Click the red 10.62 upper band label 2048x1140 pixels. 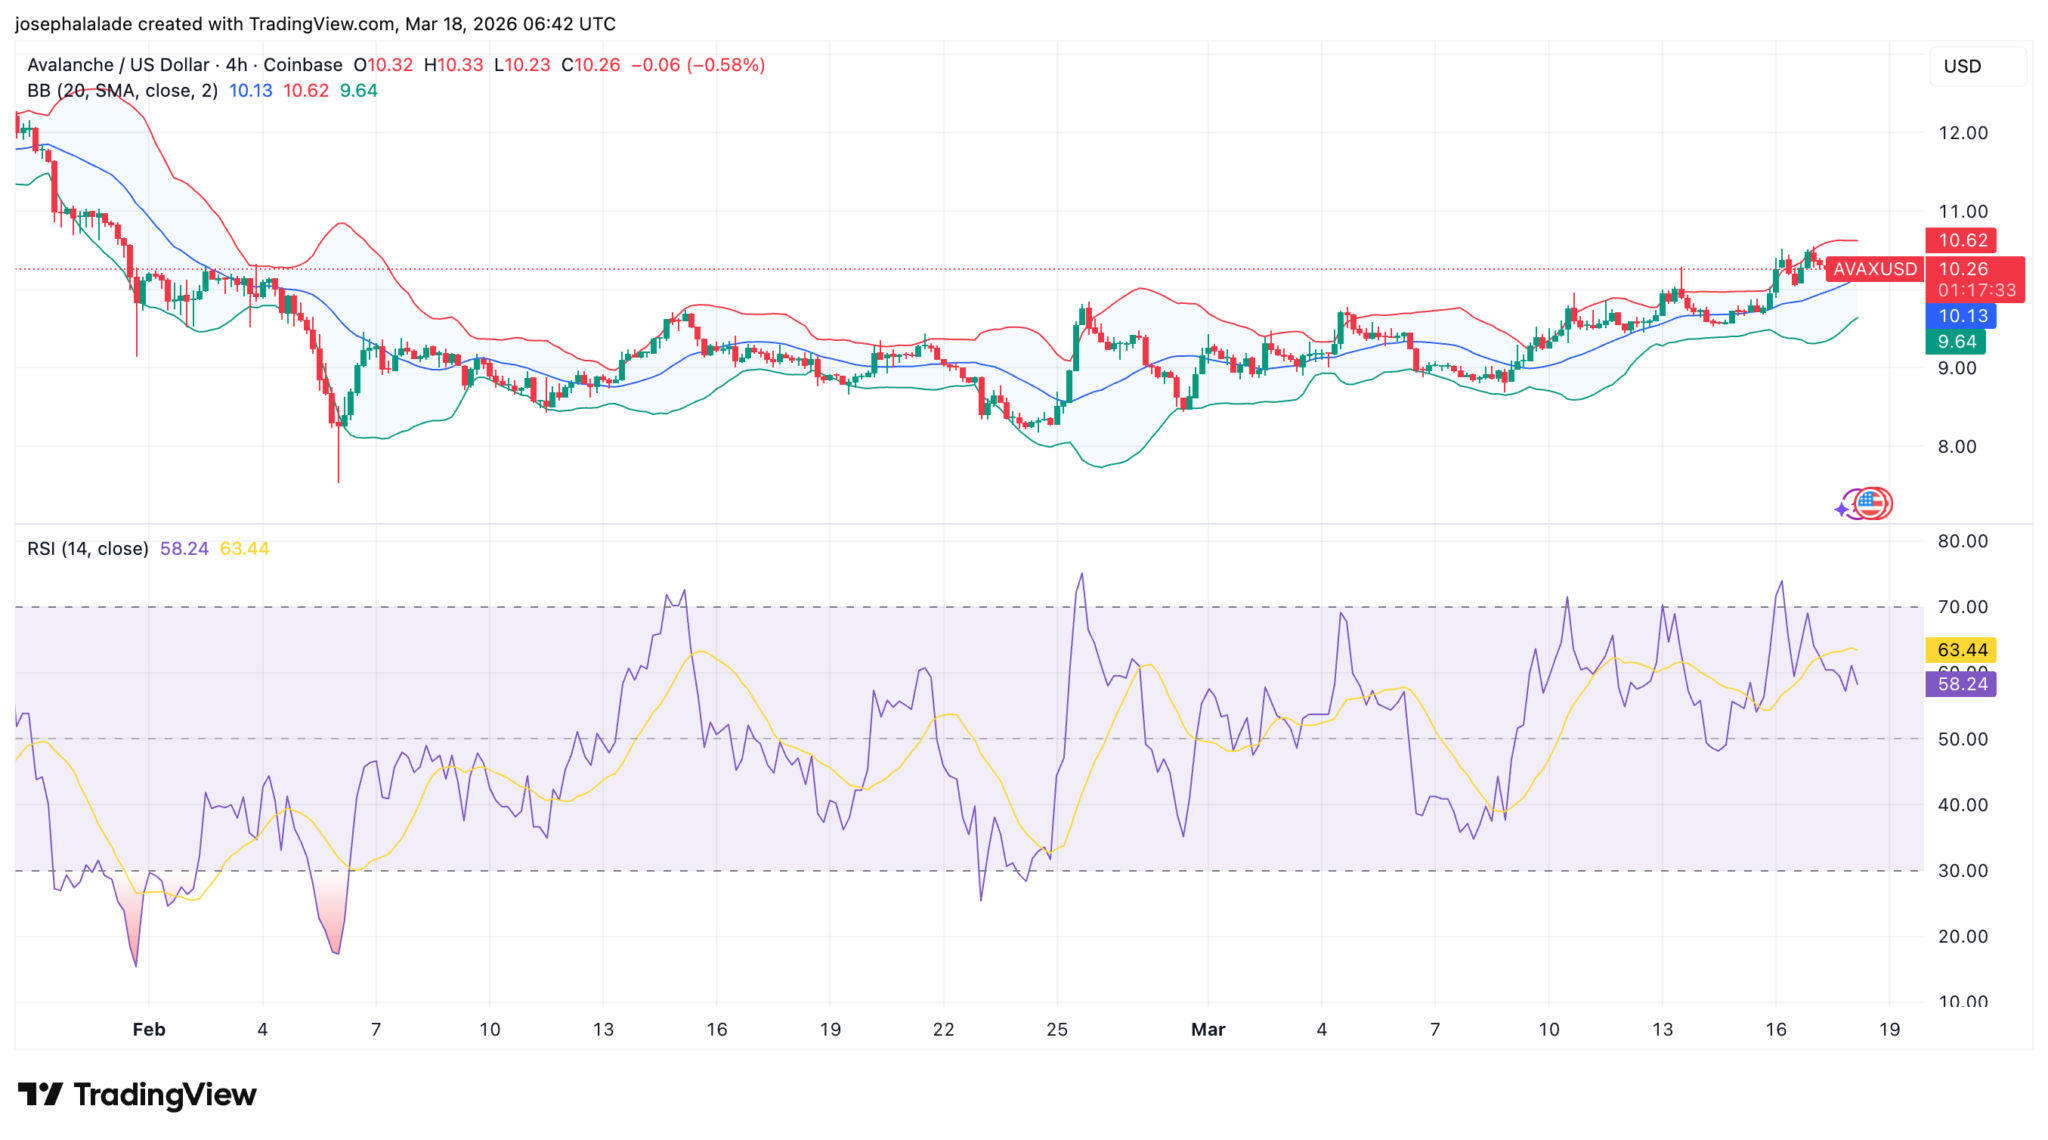[x=1961, y=240]
